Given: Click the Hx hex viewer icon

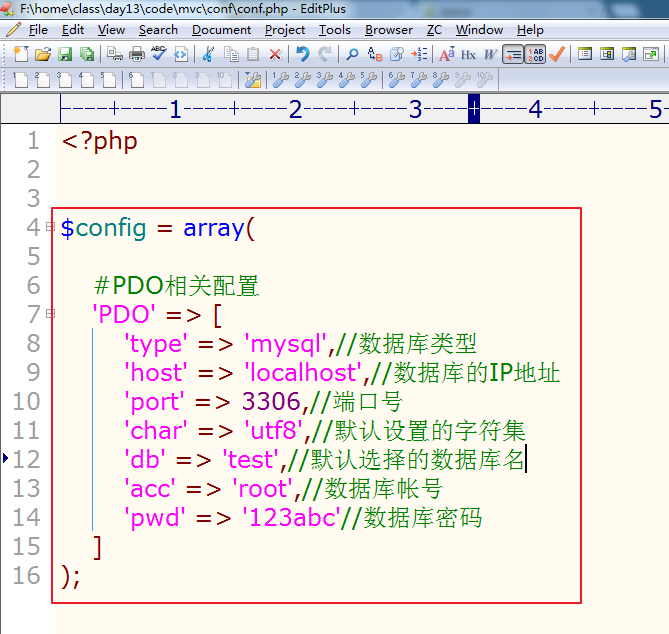Looking at the screenshot, I should (x=468, y=54).
